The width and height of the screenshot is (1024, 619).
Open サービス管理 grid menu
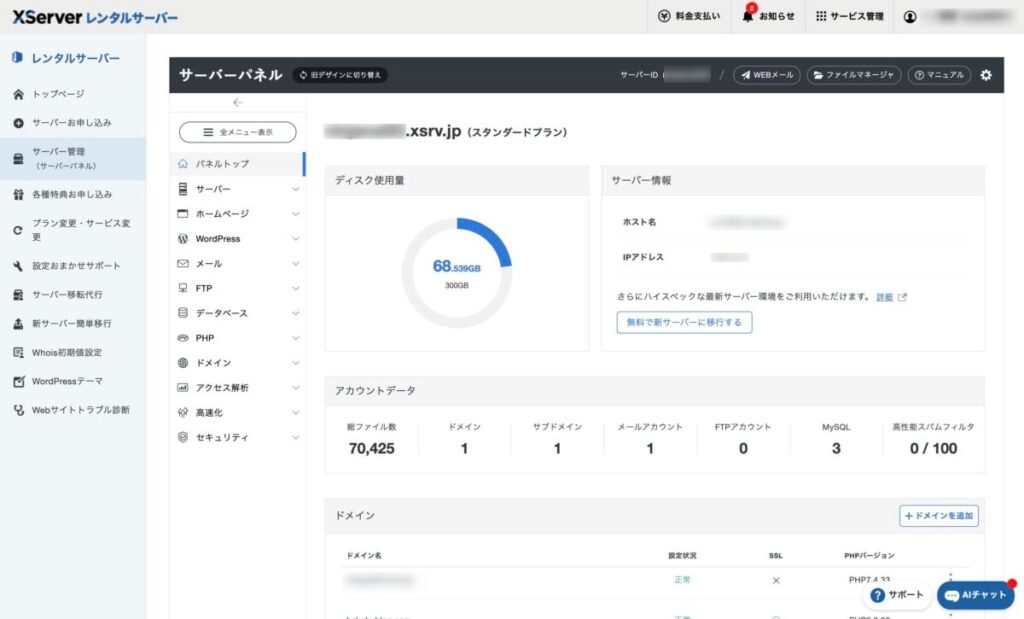(x=849, y=16)
